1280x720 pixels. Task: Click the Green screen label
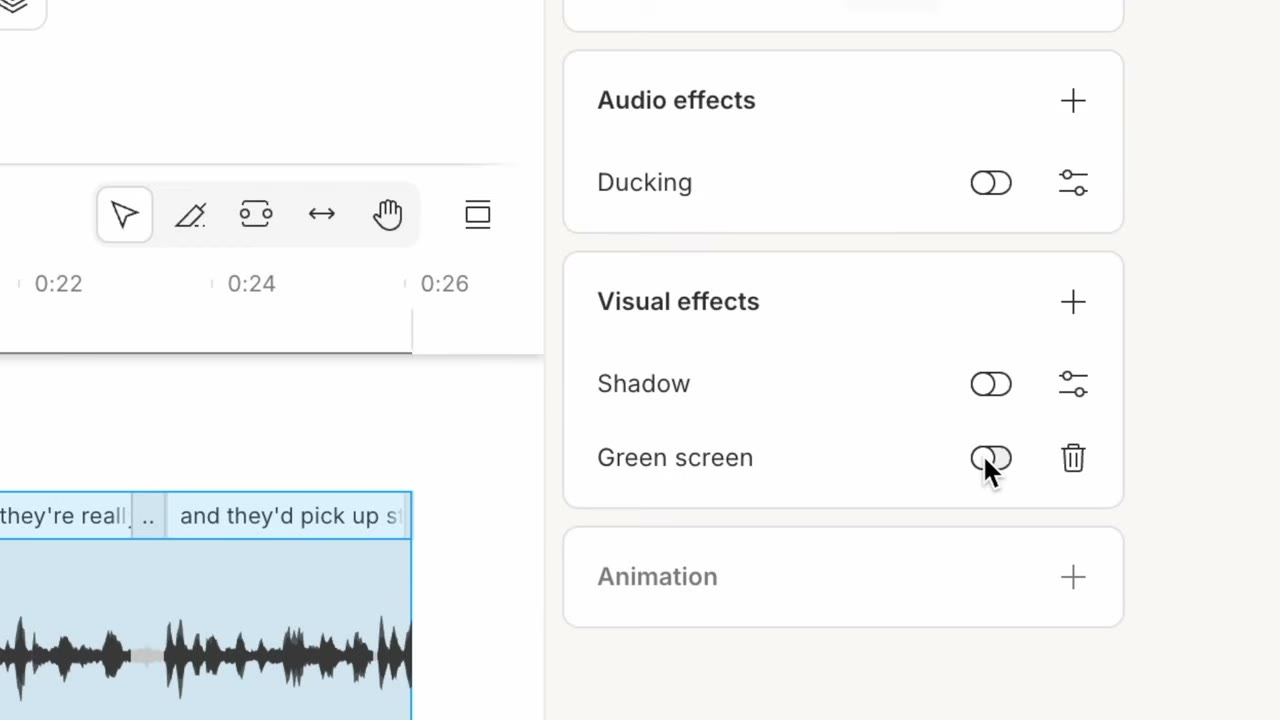(x=675, y=457)
